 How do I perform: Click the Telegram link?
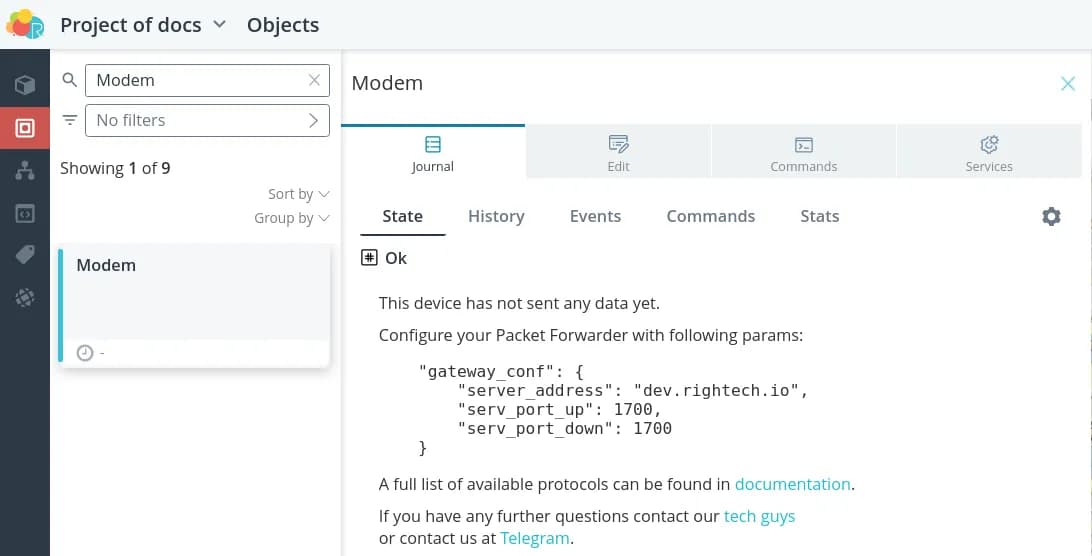[535, 538]
